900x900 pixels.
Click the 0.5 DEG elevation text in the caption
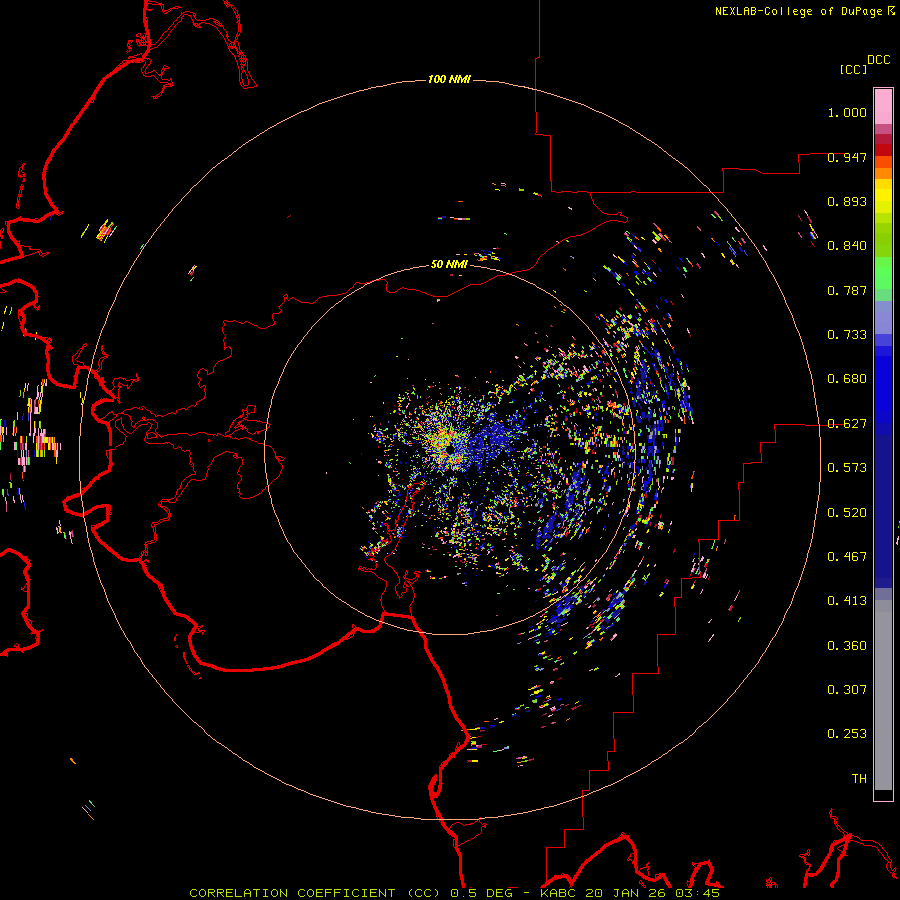(481, 893)
